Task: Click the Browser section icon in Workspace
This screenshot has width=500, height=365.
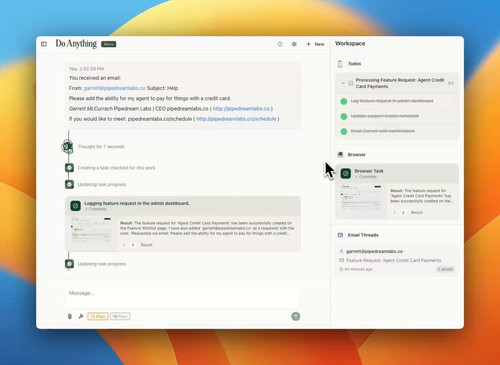Action: point(340,155)
